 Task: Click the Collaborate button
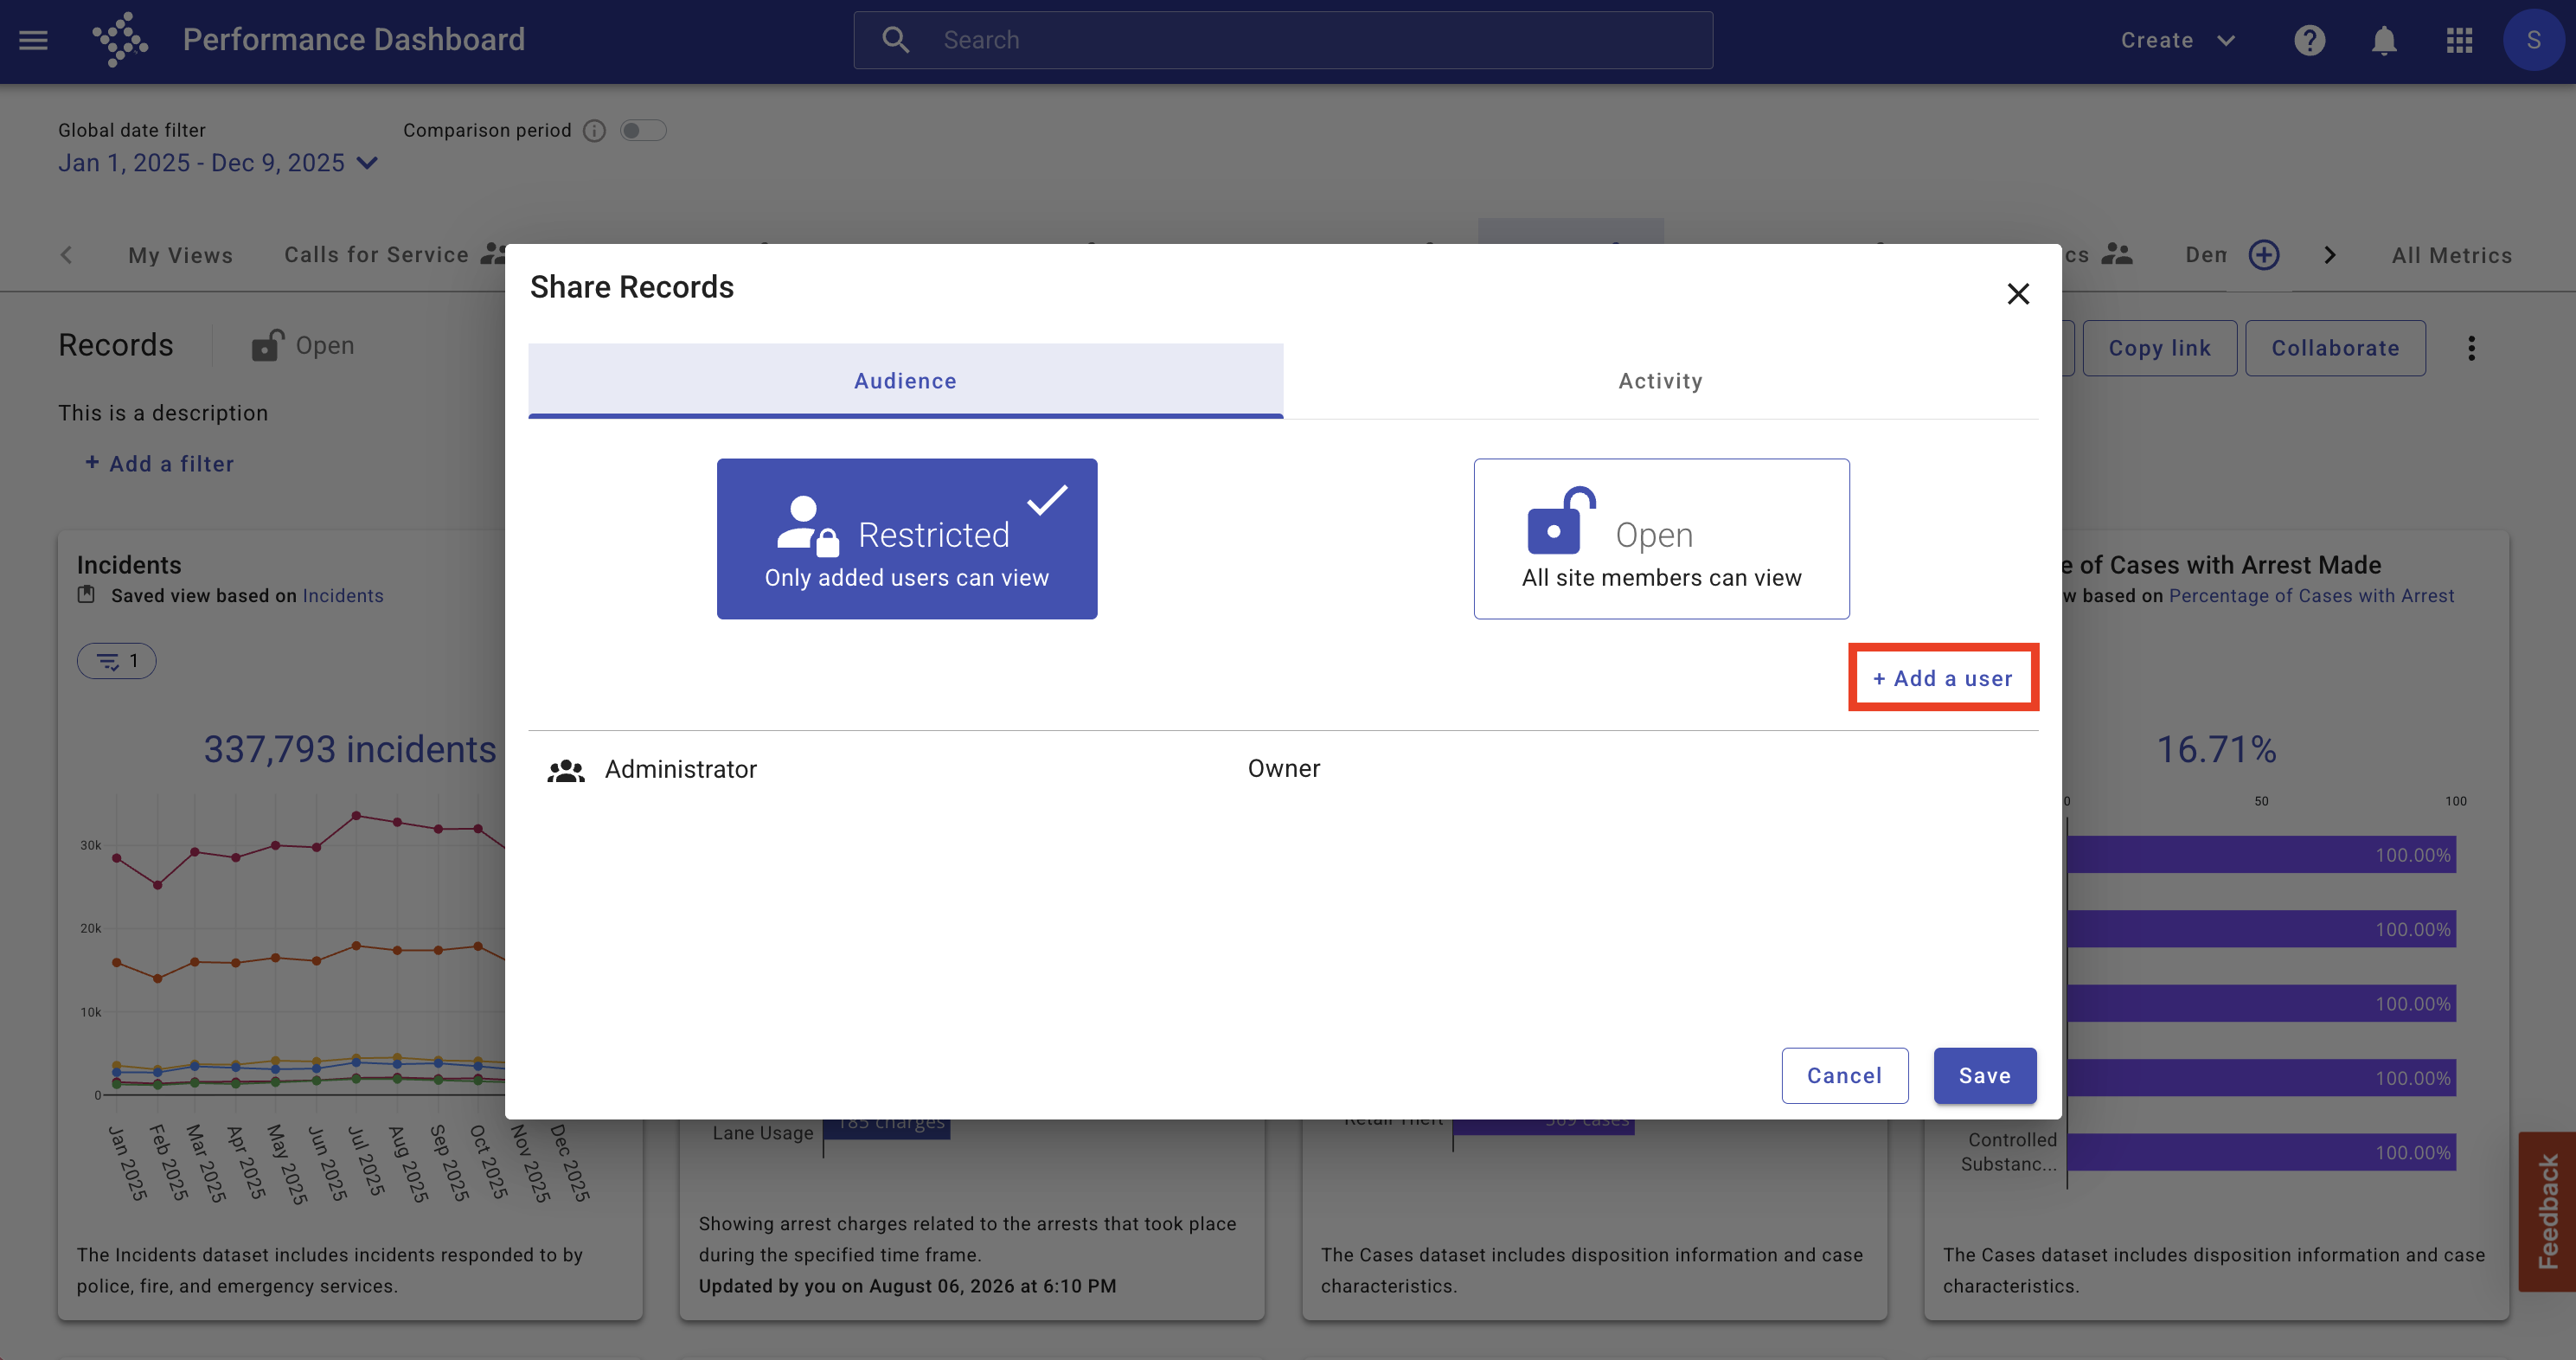pos(2335,348)
